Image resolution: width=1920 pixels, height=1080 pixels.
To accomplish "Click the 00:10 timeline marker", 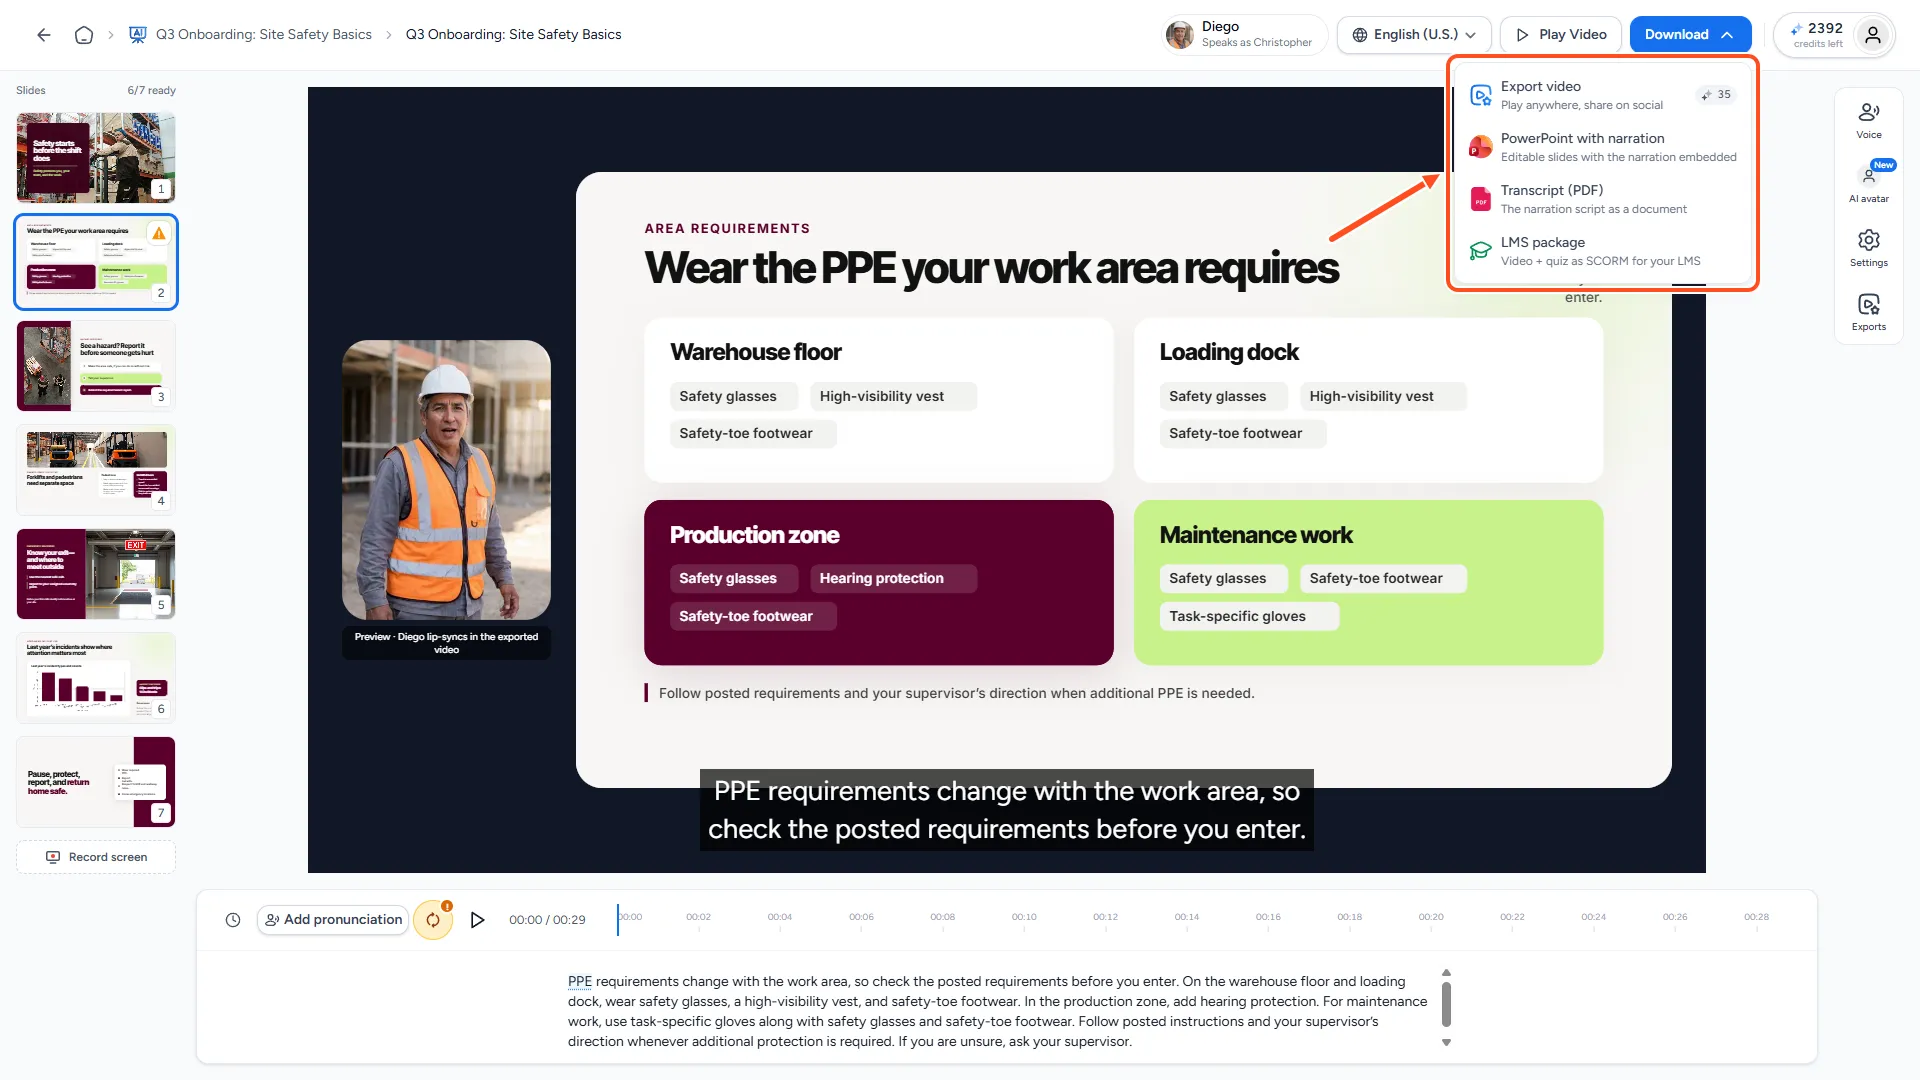I will [1024, 917].
